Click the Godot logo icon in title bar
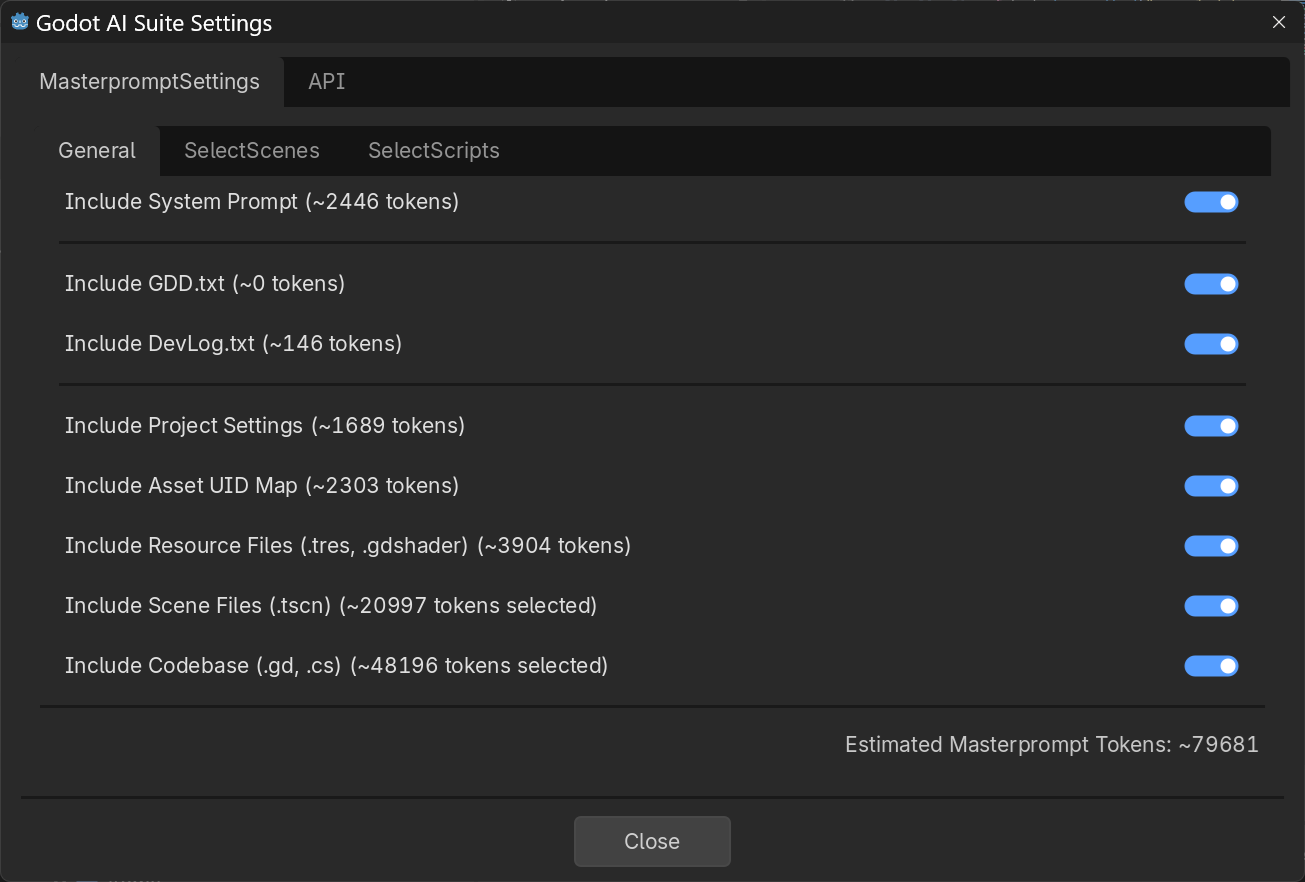Image resolution: width=1305 pixels, height=882 pixels. (19, 22)
